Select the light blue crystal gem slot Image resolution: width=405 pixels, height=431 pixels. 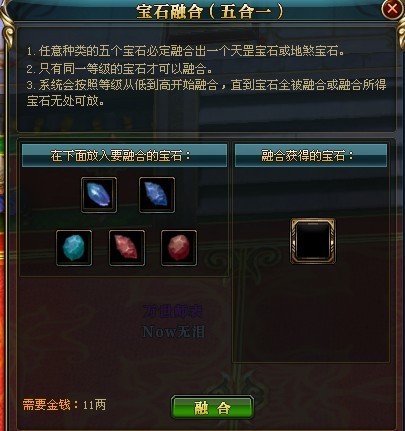(99, 195)
